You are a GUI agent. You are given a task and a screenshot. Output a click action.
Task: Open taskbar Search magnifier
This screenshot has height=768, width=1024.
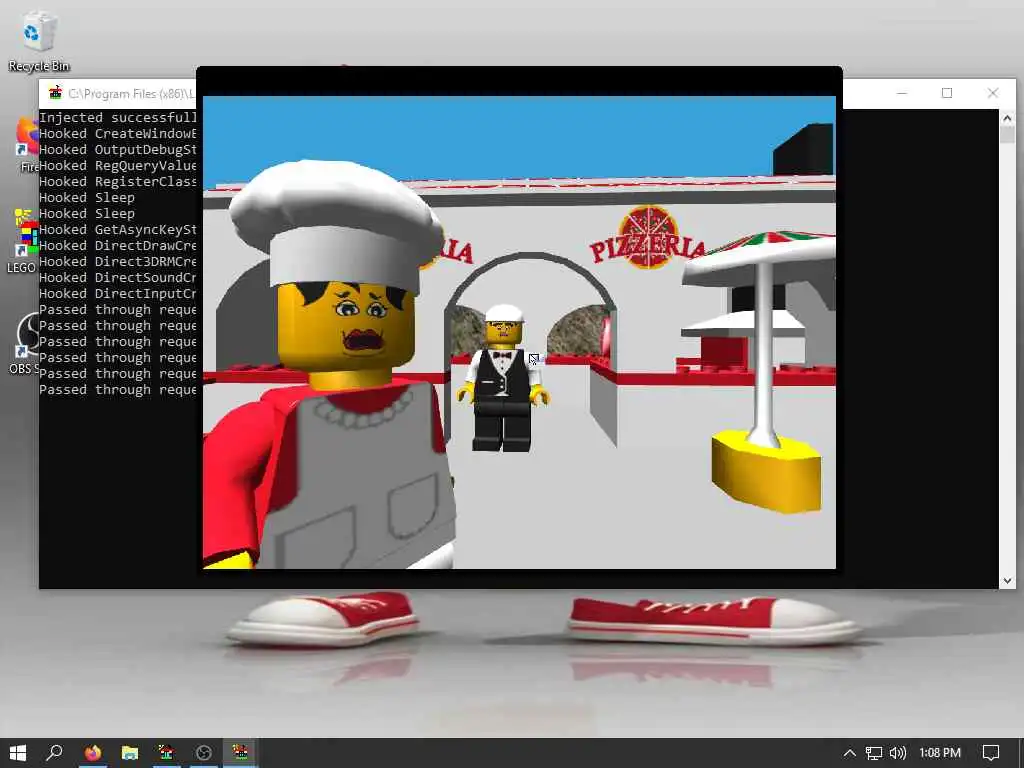pos(55,753)
